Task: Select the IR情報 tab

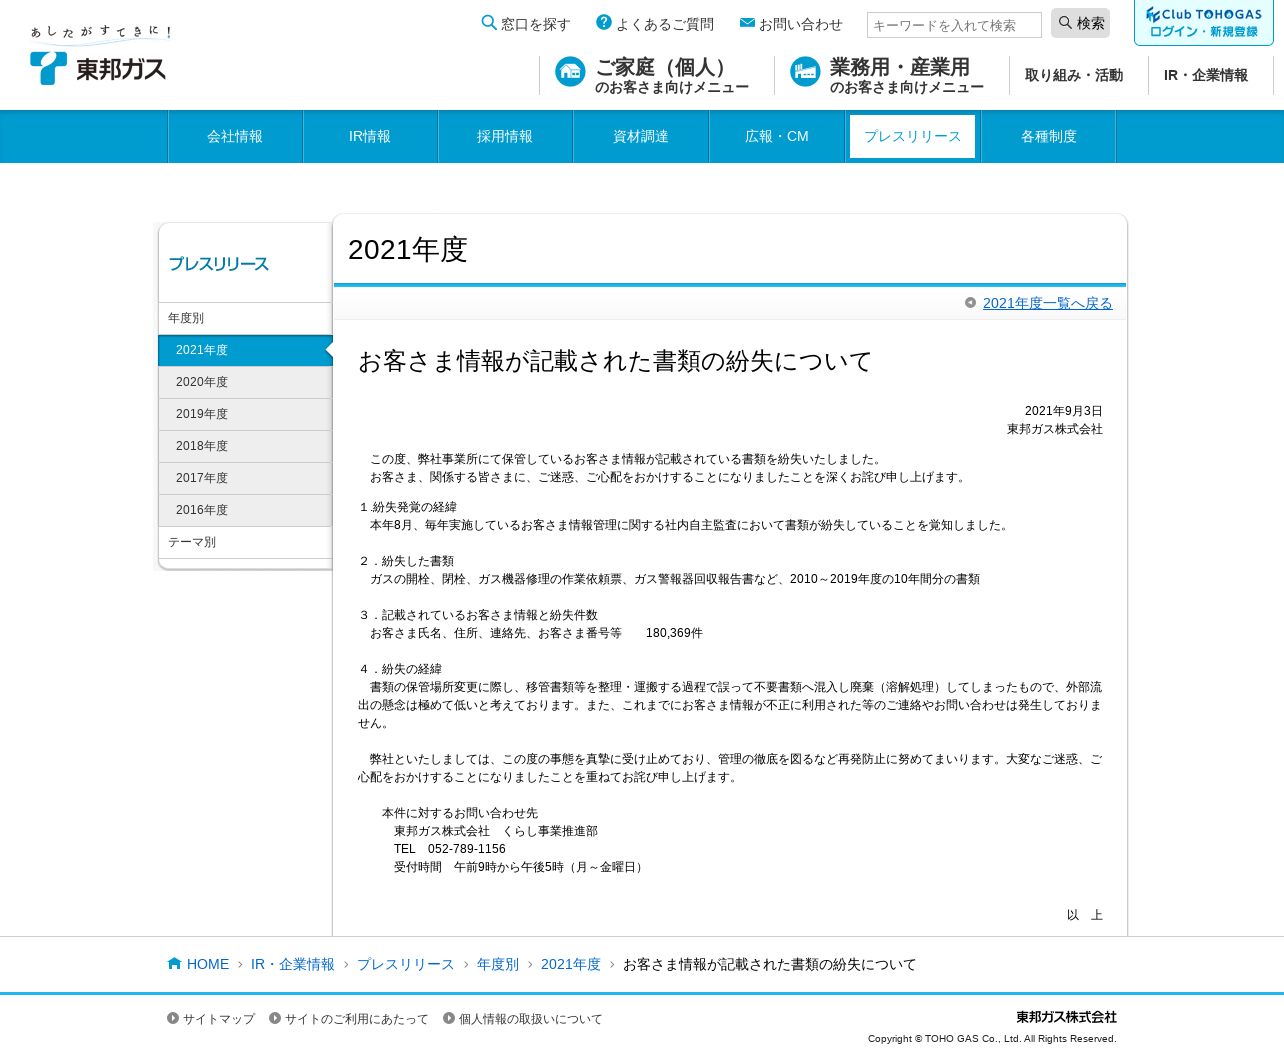Action: pyautogui.click(x=370, y=136)
